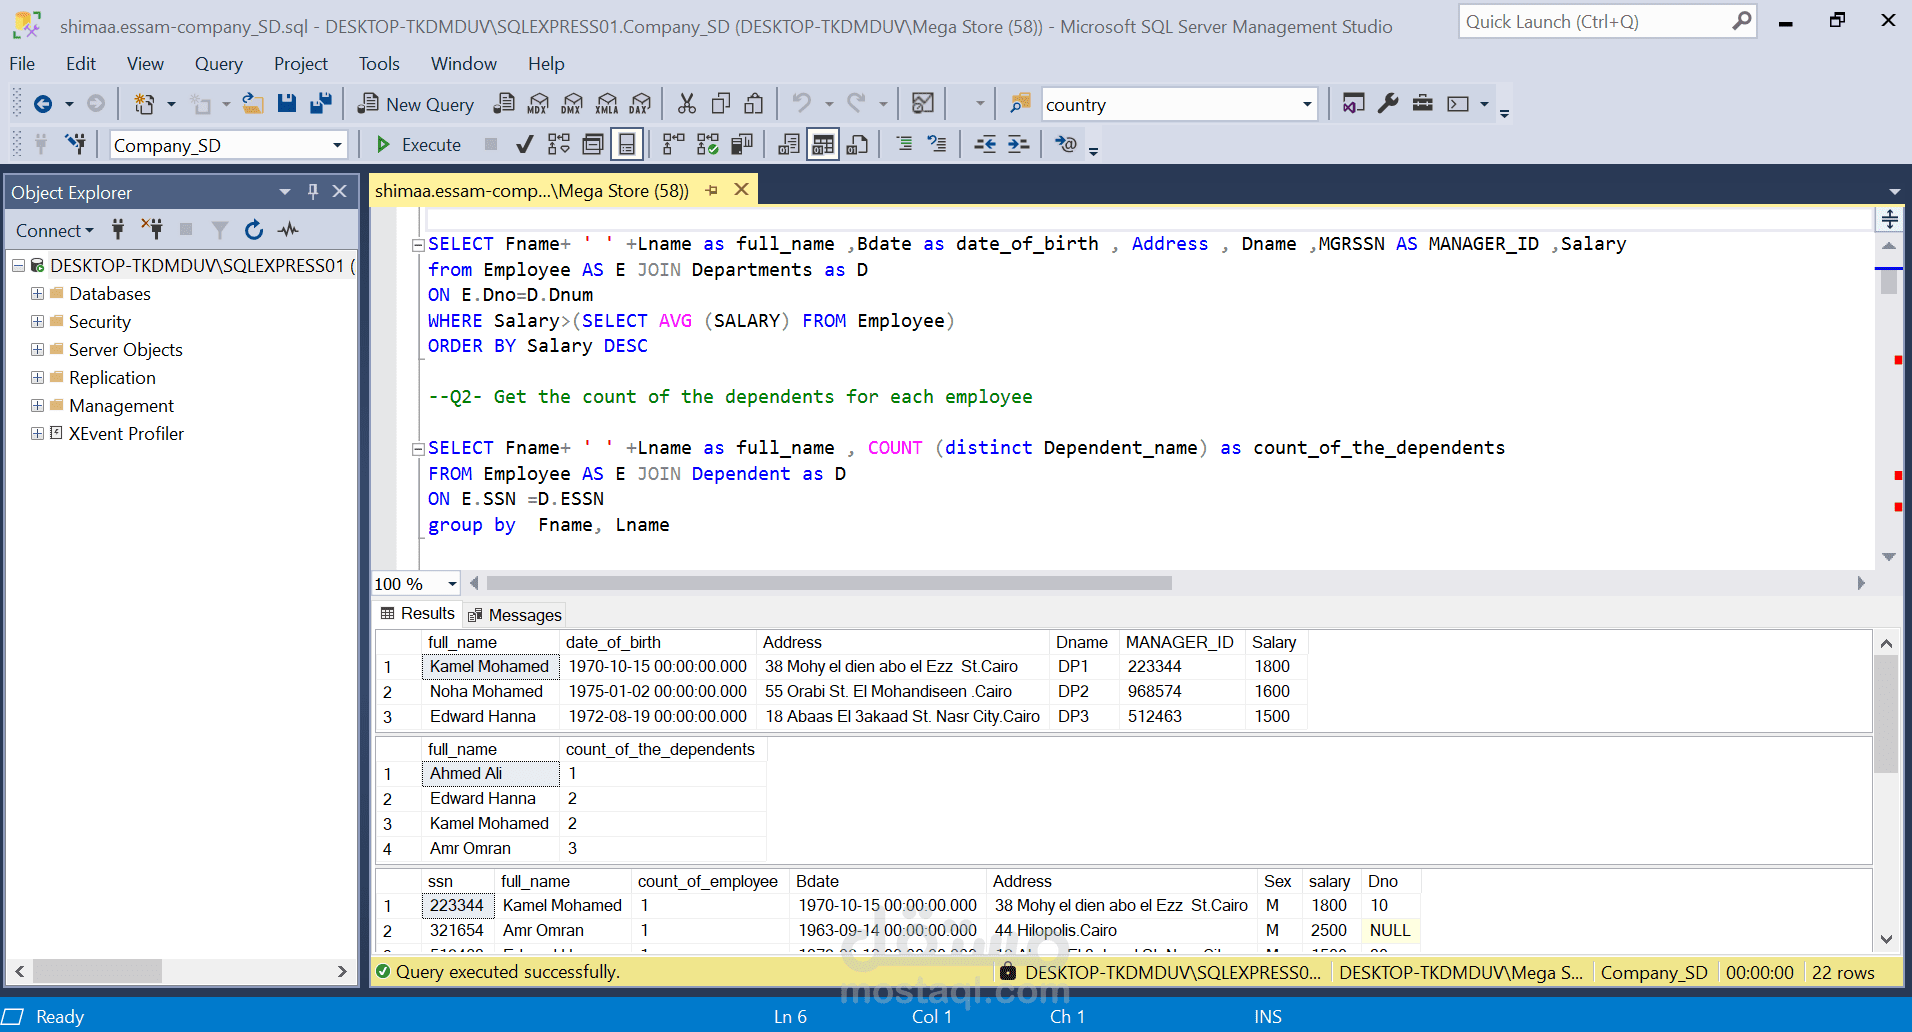
Task: Switch to the Messages tab
Action: tap(515, 615)
